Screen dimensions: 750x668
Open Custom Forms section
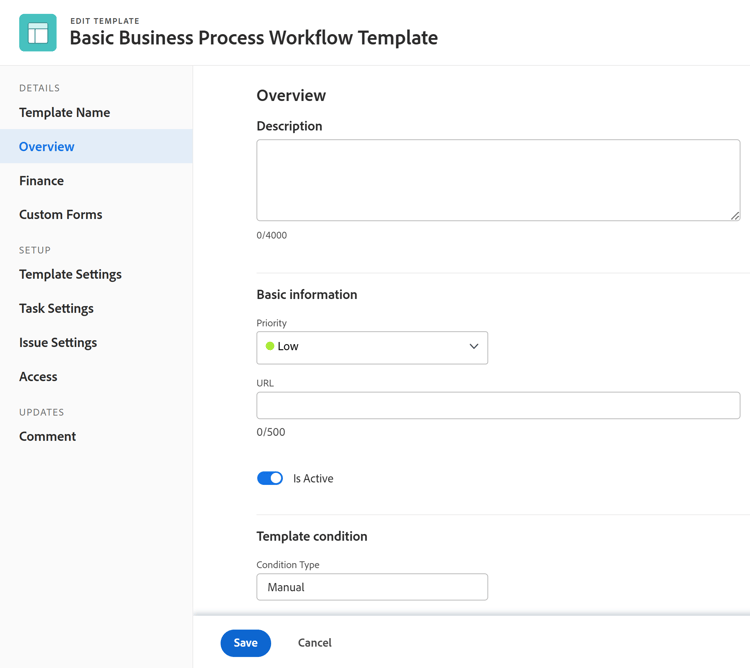(x=61, y=215)
